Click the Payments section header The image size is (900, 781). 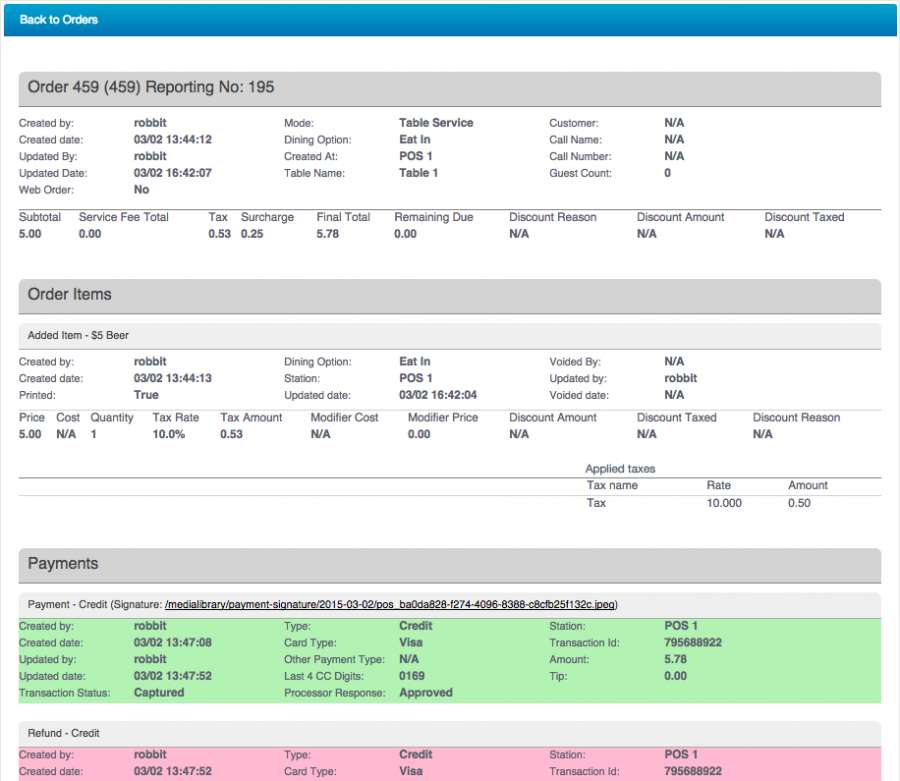[x=63, y=564]
